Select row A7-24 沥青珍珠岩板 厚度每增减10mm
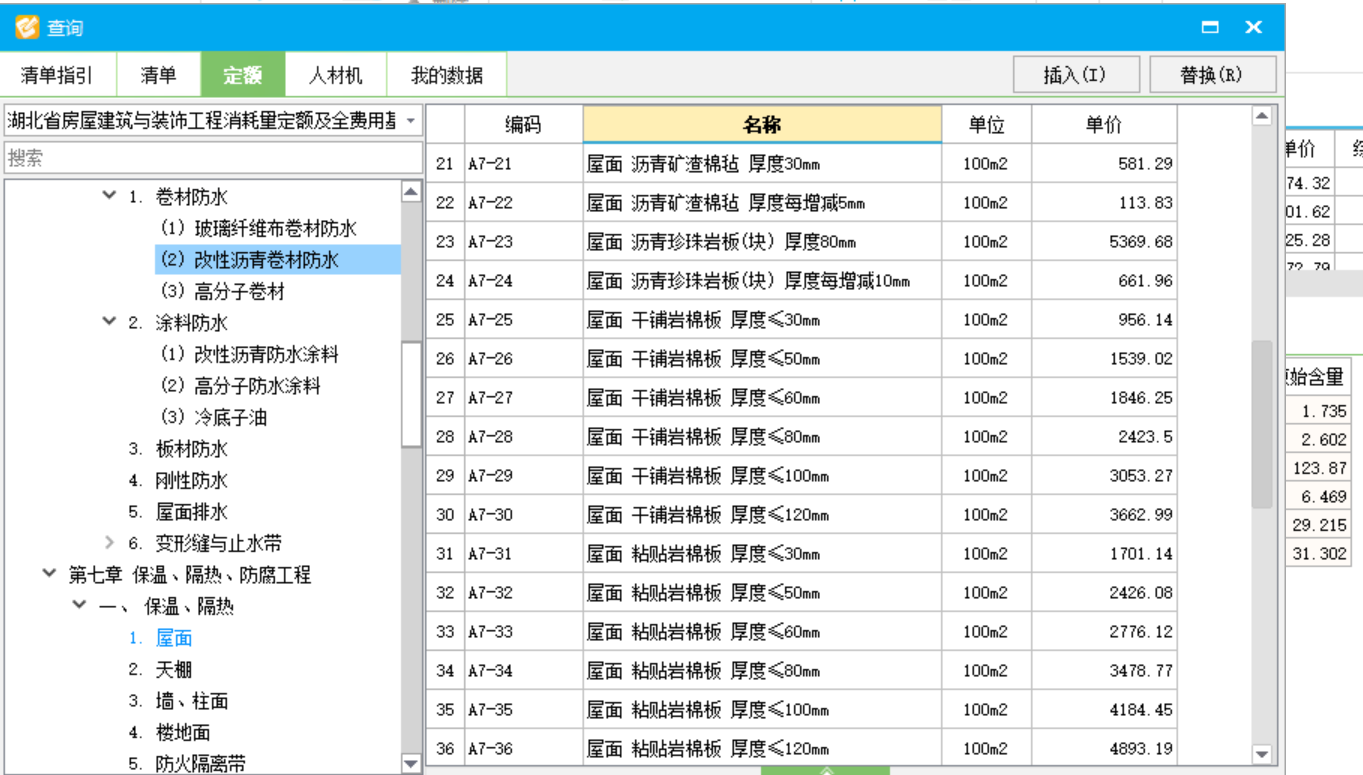Image resolution: width=1363 pixels, height=775 pixels. click(801, 280)
